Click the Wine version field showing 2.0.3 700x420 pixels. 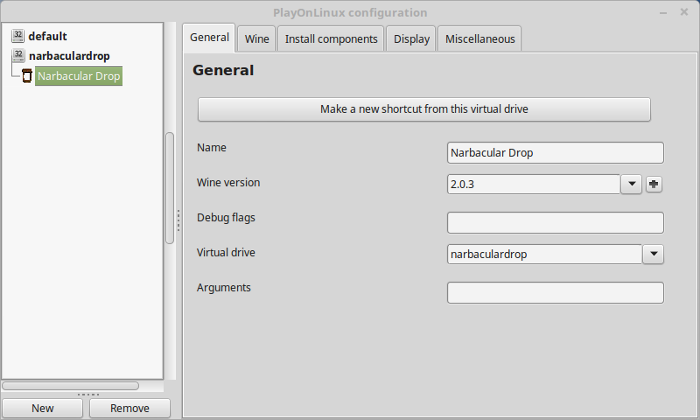[533, 184]
